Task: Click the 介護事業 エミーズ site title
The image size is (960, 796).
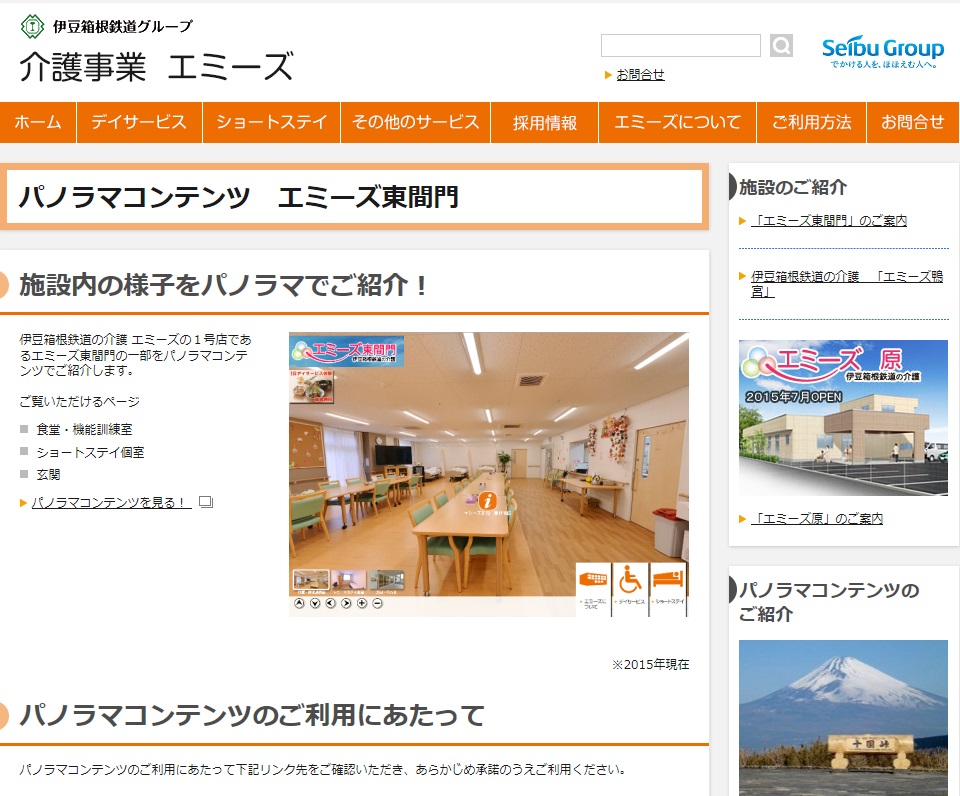Action: point(157,67)
